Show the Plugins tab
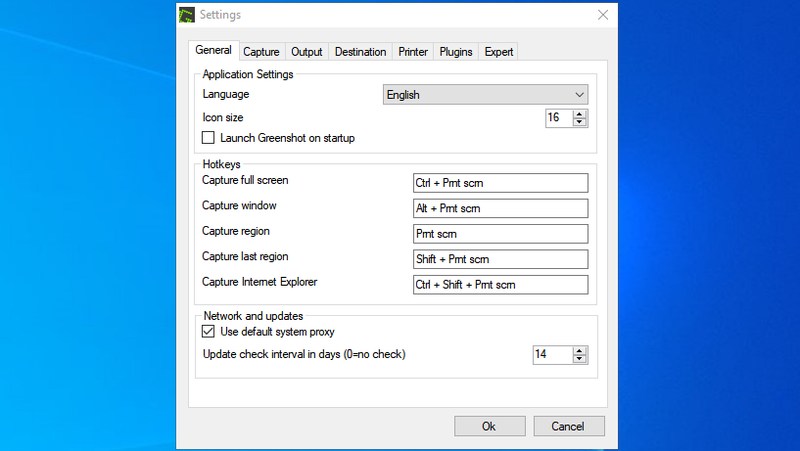 [455, 52]
